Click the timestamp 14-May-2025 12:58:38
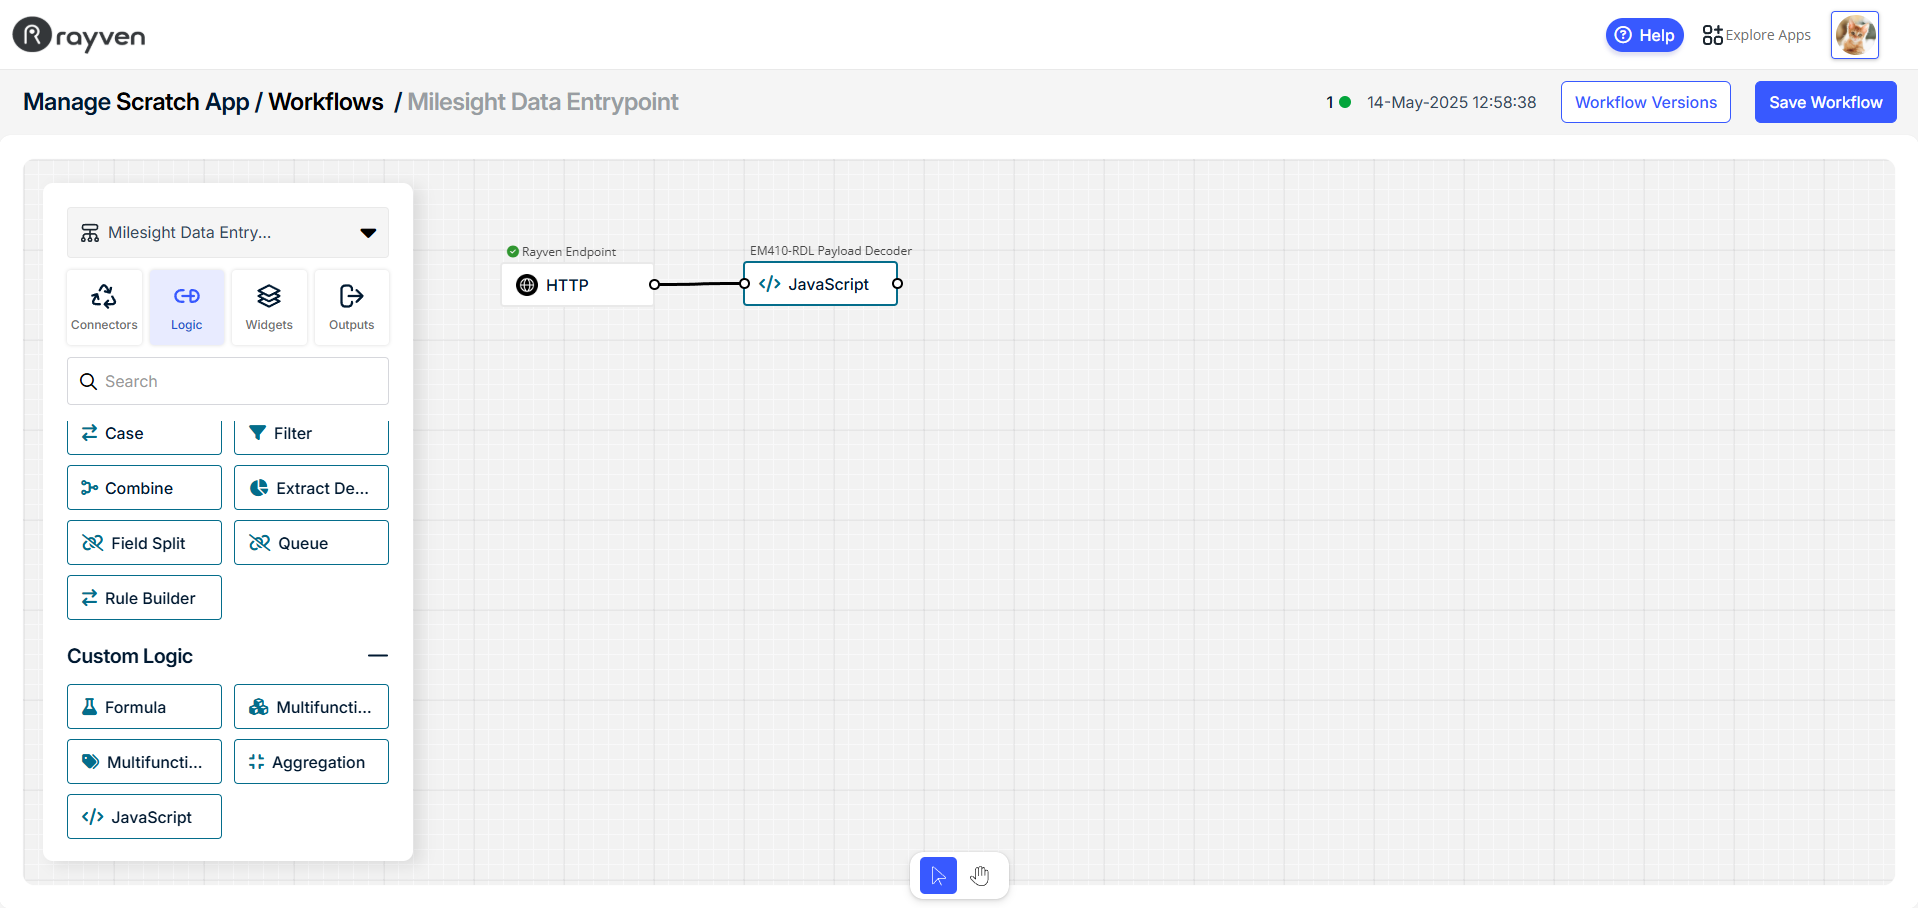 [x=1451, y=102]
